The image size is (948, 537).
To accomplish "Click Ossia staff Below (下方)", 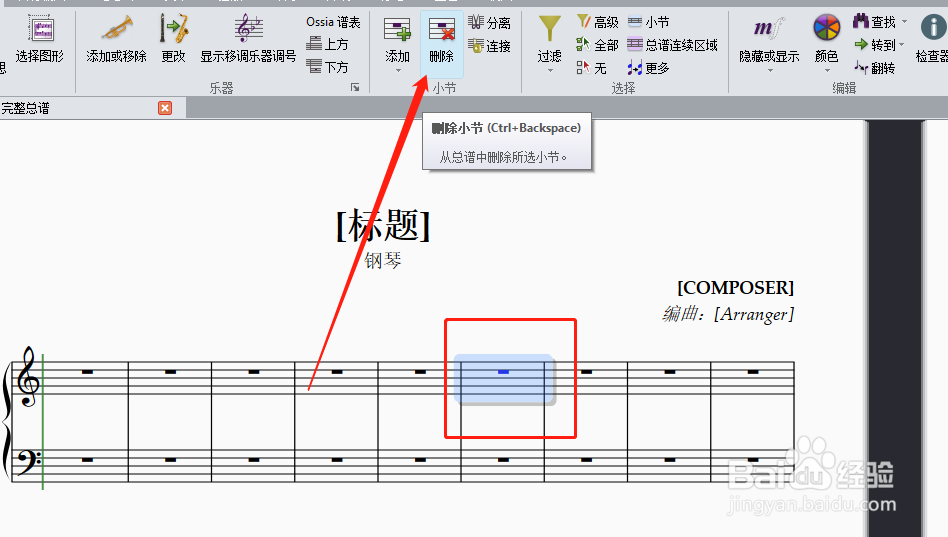I will click(x=327, y=67).
